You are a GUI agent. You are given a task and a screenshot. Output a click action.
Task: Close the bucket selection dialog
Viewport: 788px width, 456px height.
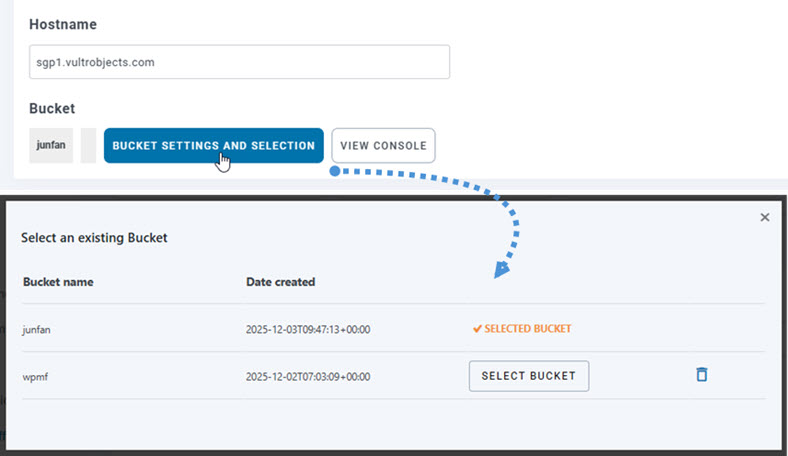point(765,217)
